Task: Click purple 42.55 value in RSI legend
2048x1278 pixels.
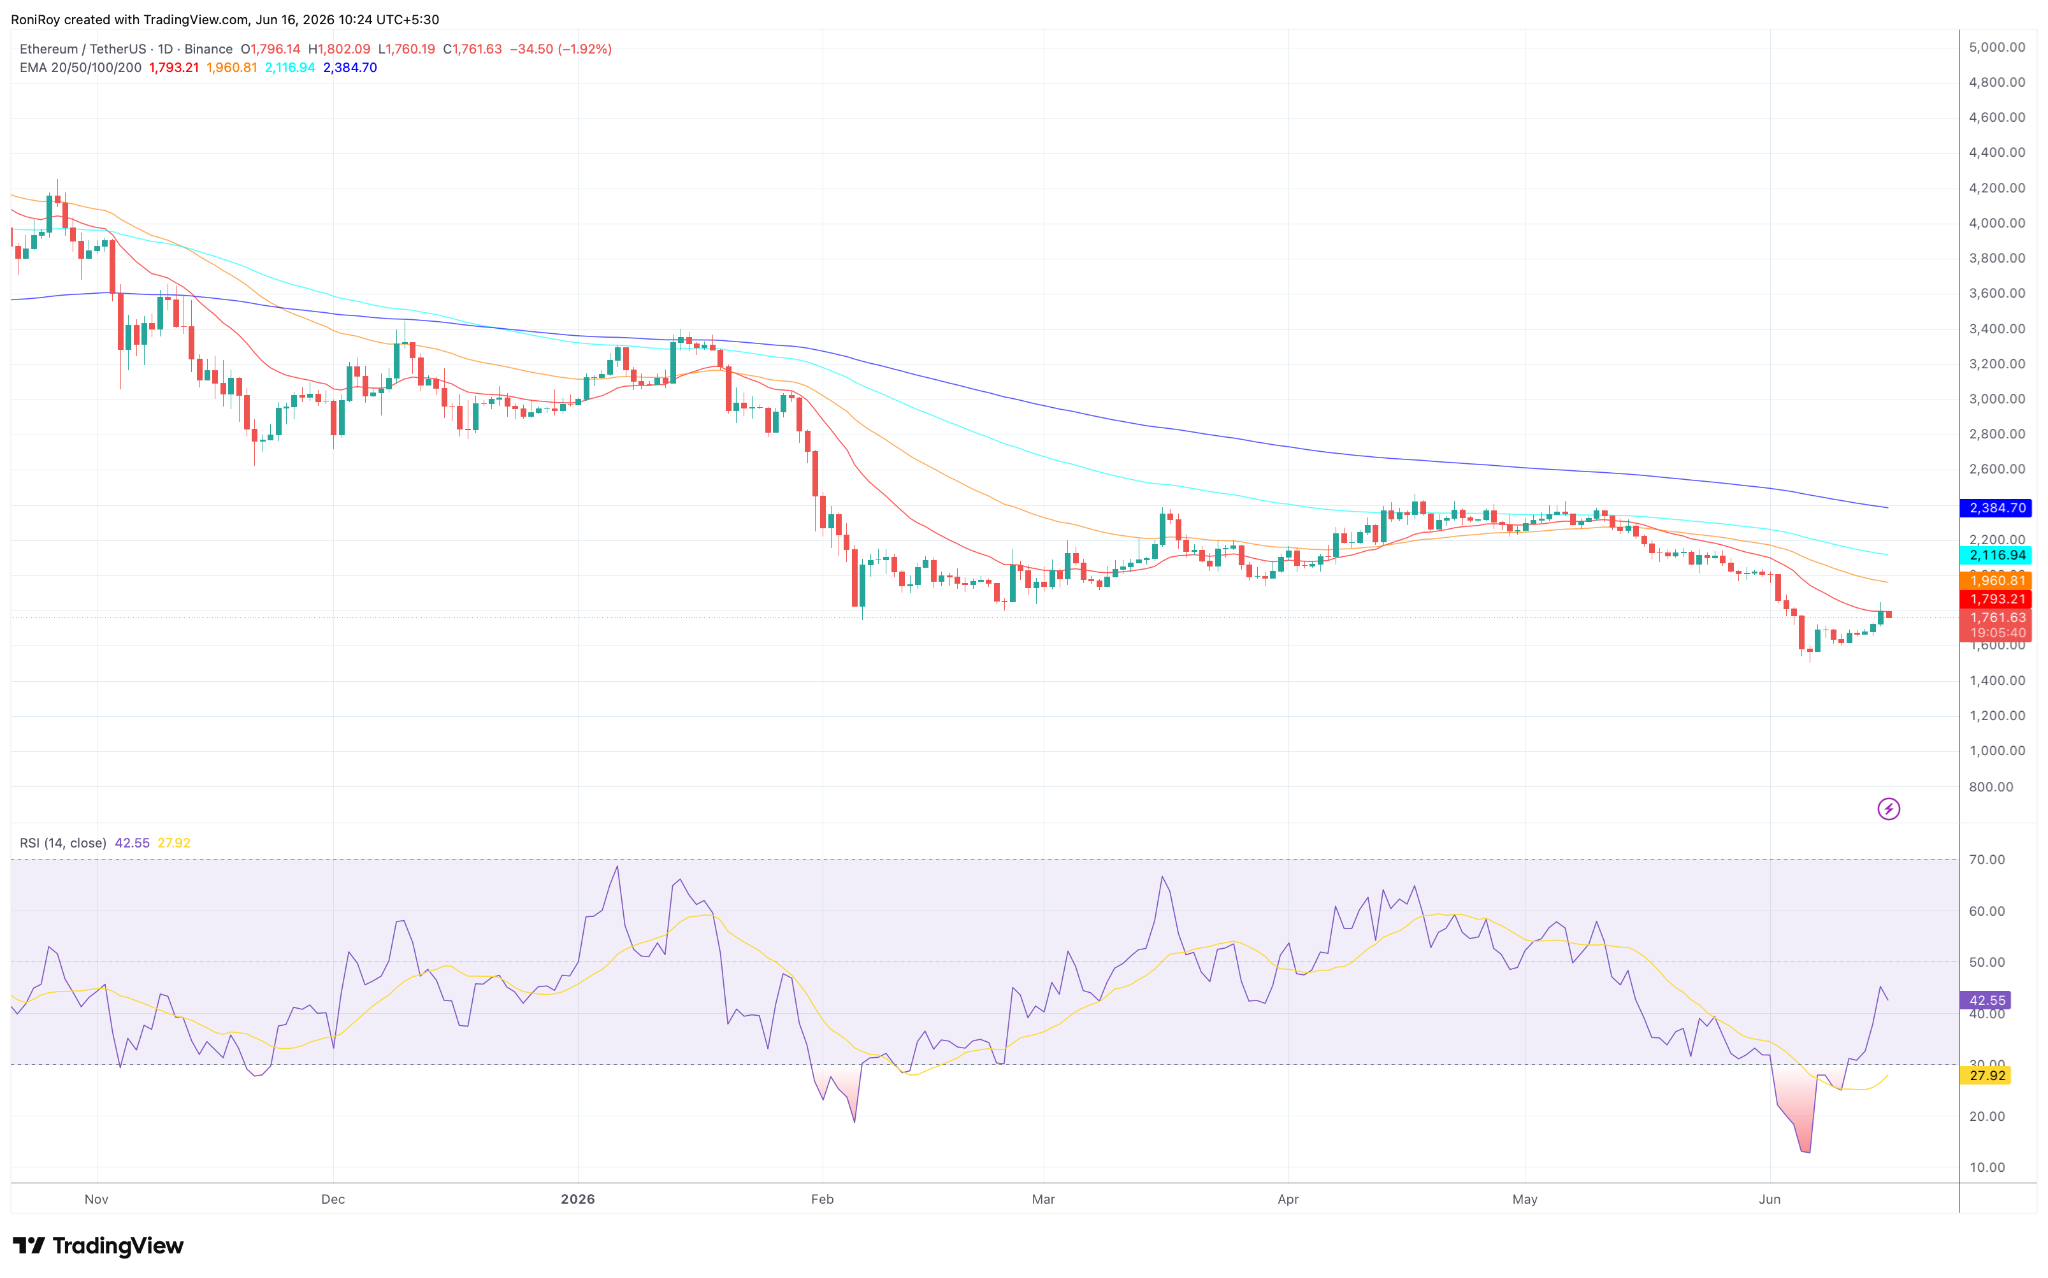Action: click(x=132, y=843)
